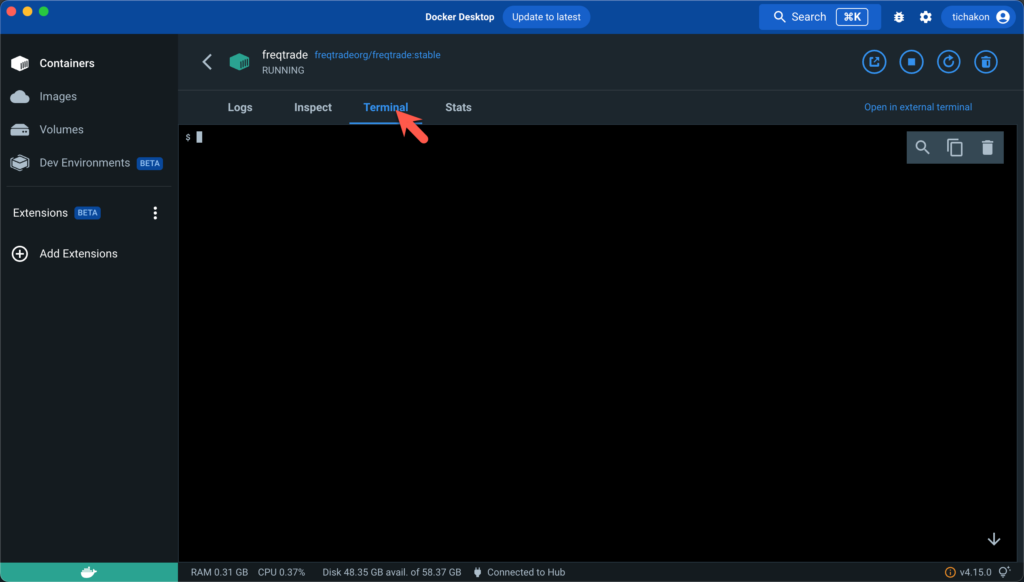Click the version warning icon beside v4.15.0
Viewport: 1024px width, 582px height.
pyautogui.click(x=950, y=572)
